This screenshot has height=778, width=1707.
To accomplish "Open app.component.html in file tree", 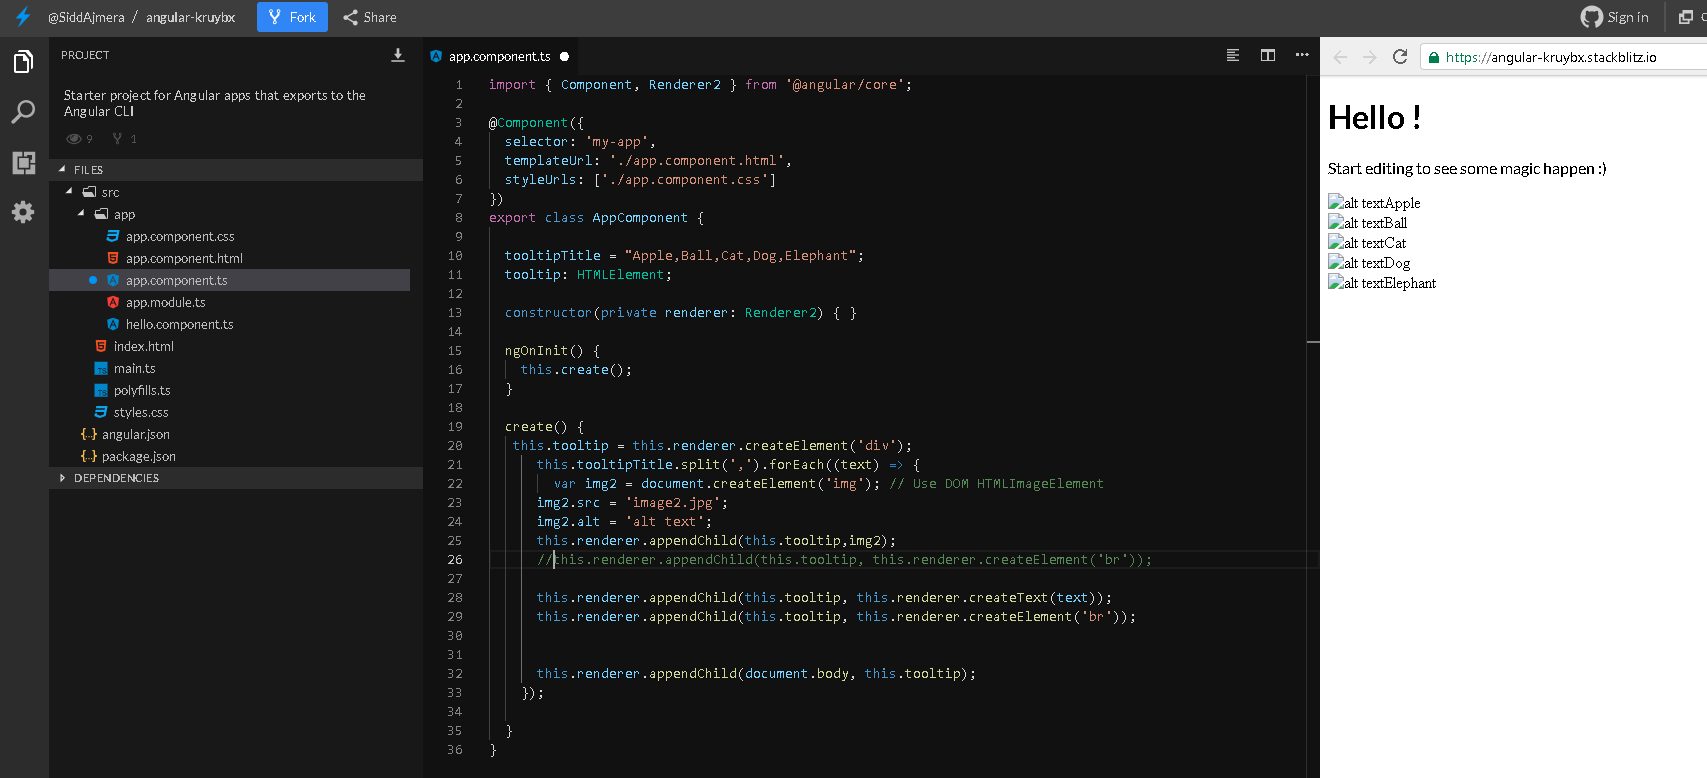I will tap(184, 258).
